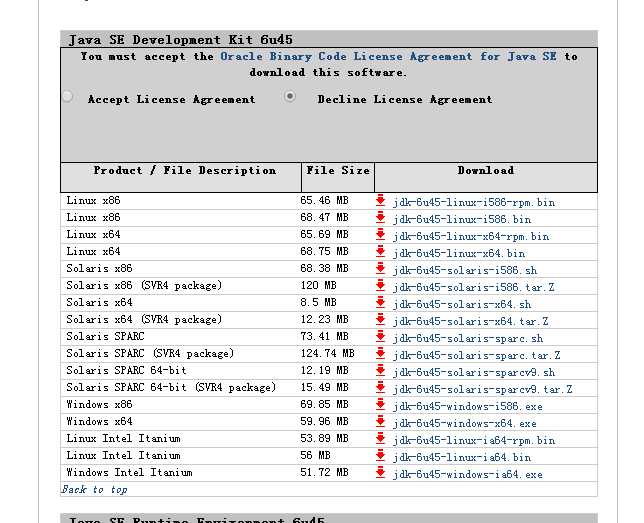The image size is (644, 523).
Task: Click download arrow icon for jdk-6u45-linux-ia64.bin
Action: (380, 455)
